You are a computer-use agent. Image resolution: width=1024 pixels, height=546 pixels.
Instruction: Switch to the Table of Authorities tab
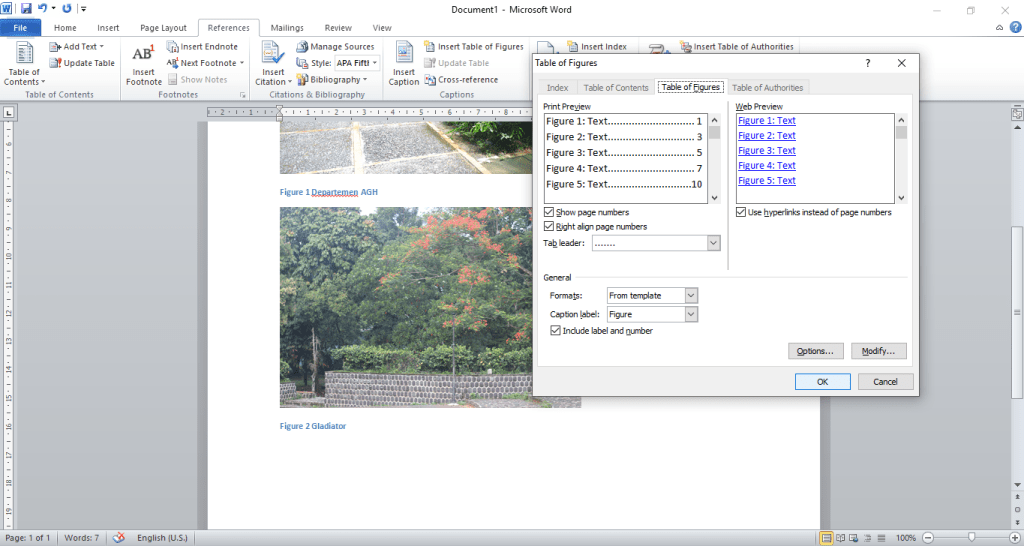point(768,88)
